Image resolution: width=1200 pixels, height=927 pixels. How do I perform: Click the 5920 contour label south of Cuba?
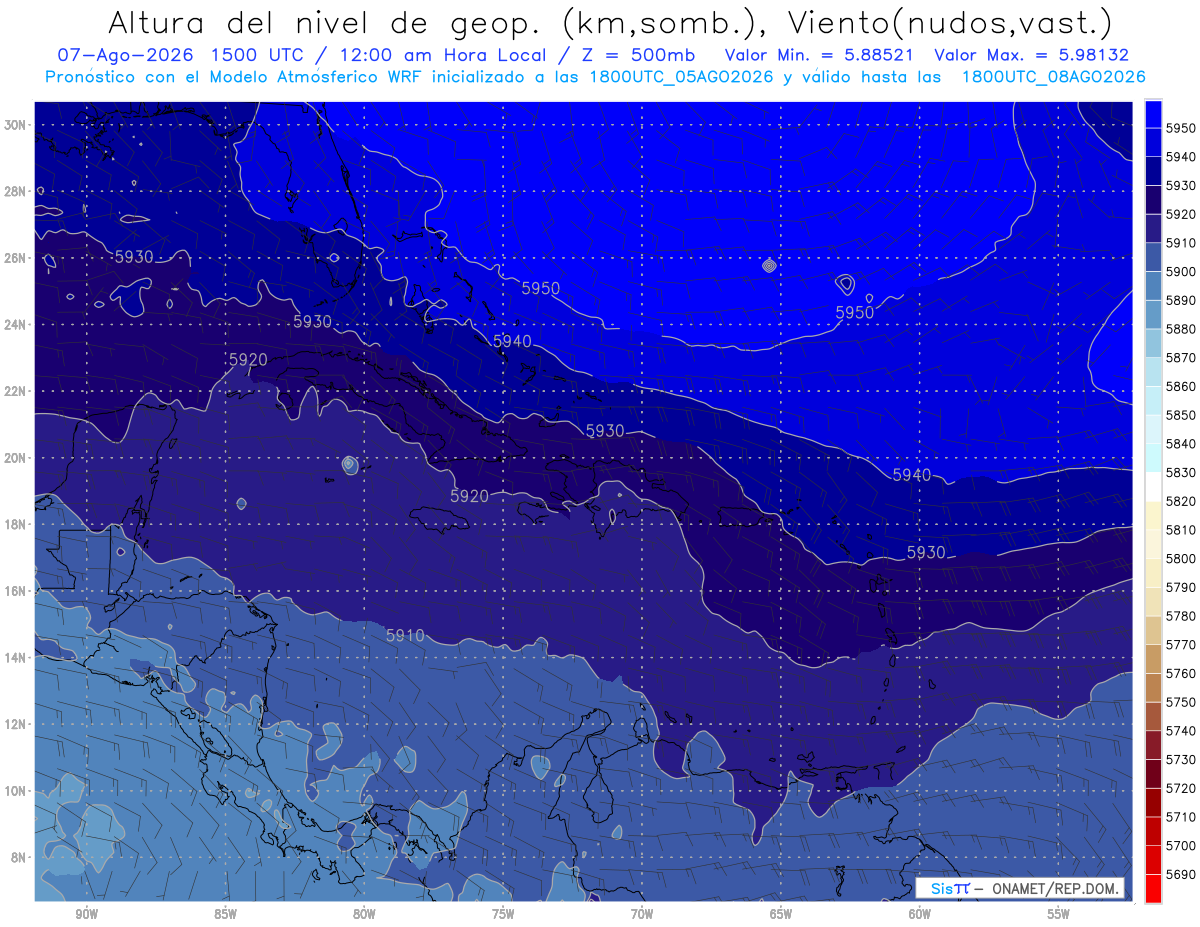[x=469, y=496]
